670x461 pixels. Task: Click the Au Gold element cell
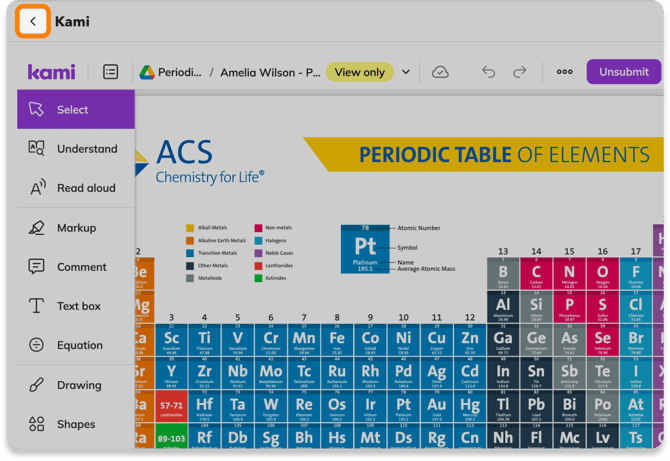click(437, 406)
